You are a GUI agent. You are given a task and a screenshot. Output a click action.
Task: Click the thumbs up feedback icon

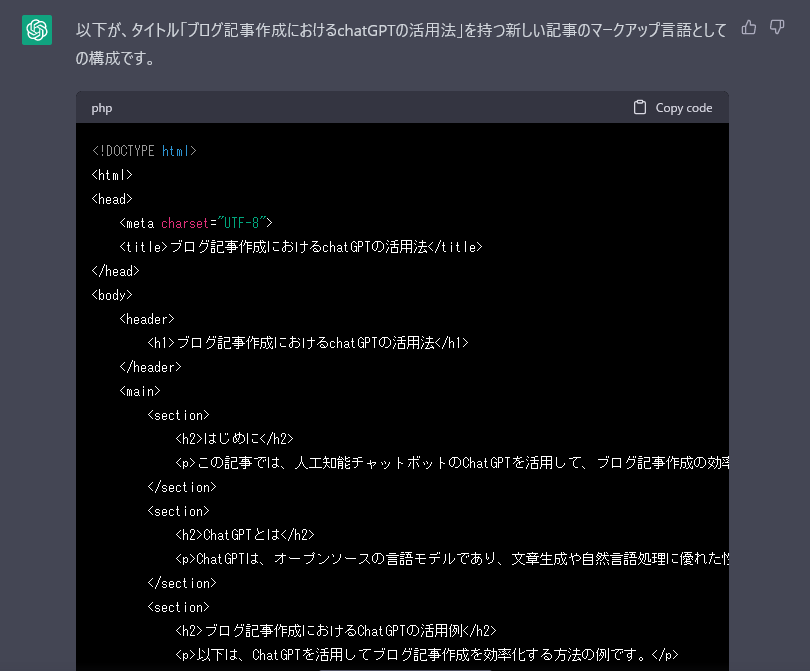[x=749, y=27]
